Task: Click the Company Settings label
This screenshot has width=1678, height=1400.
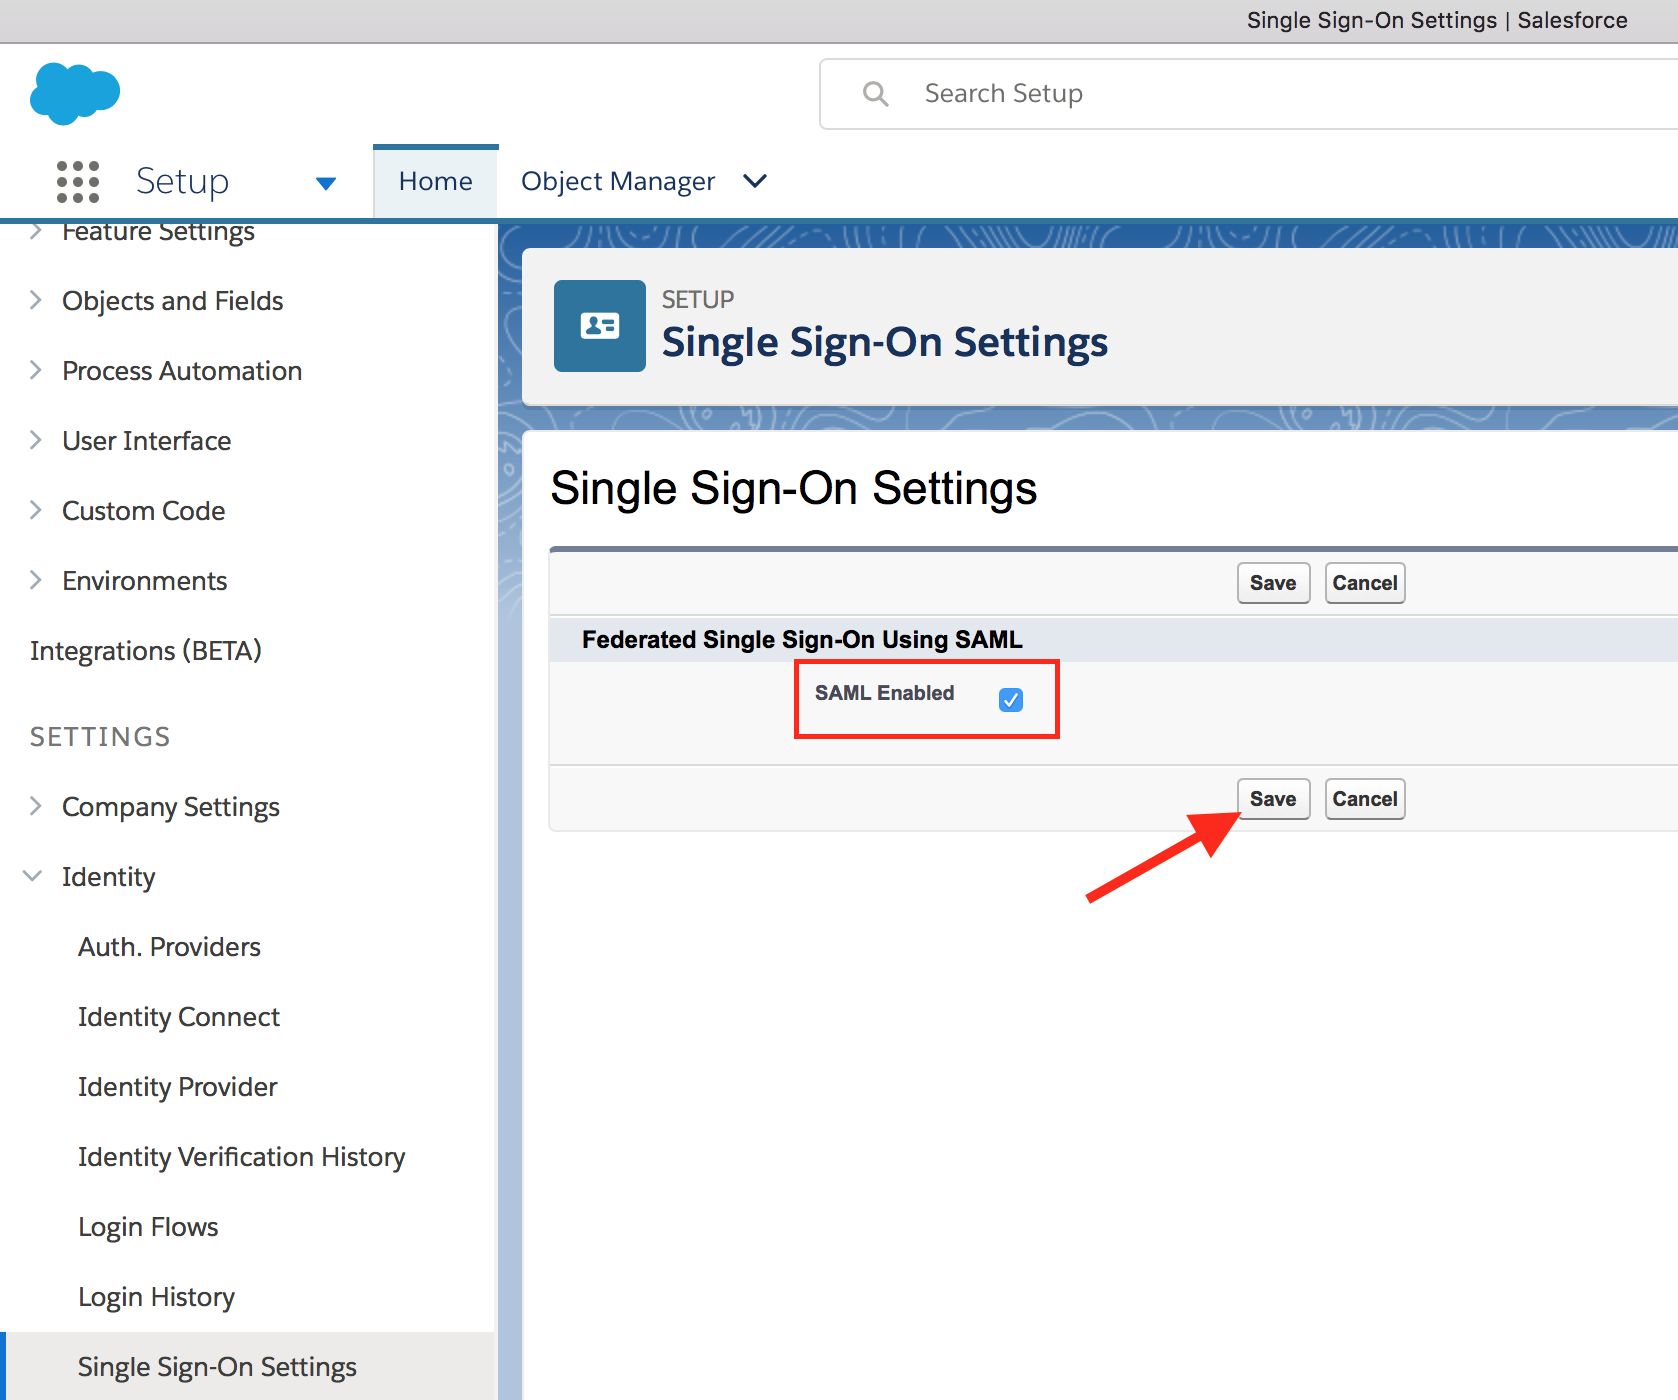Action: 171,807
